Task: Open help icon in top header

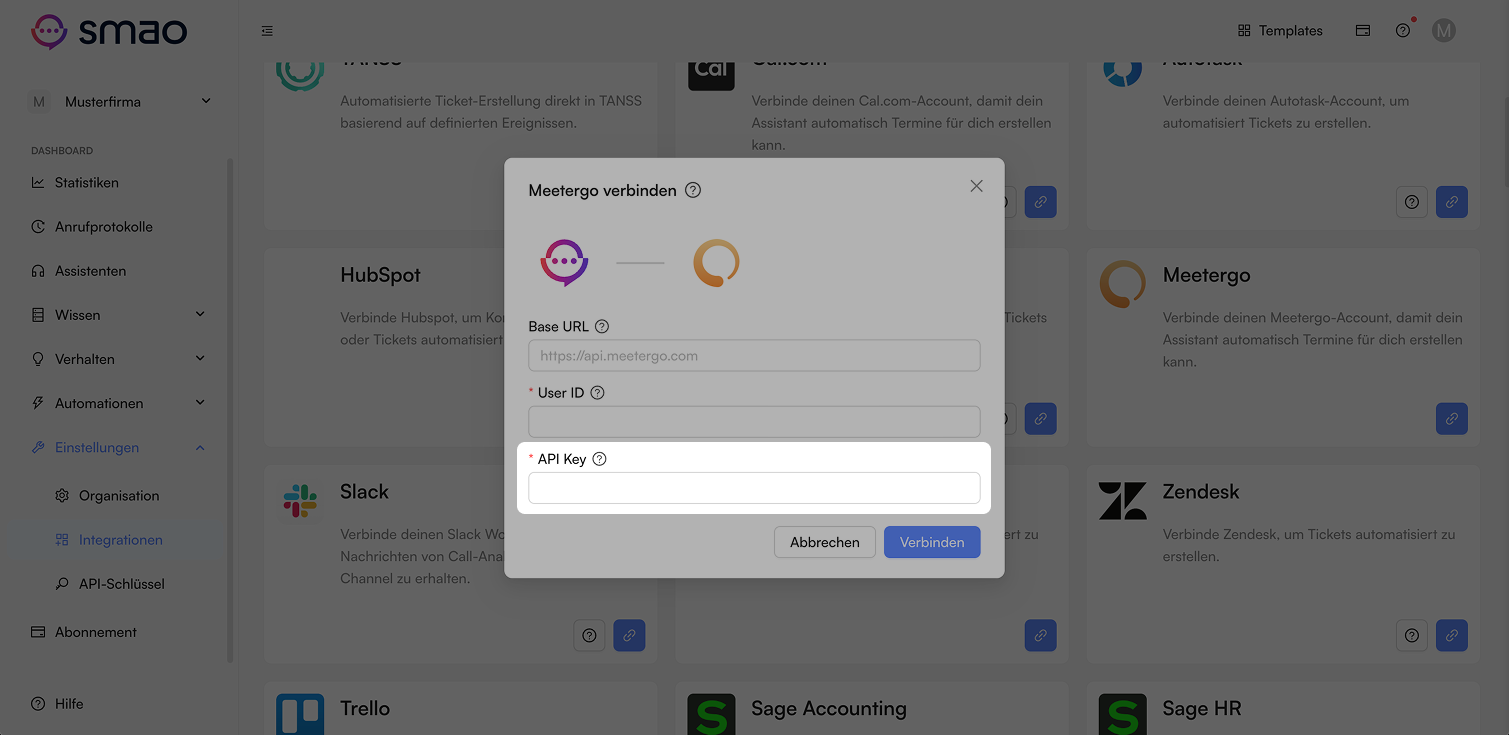Action: 1403,31
